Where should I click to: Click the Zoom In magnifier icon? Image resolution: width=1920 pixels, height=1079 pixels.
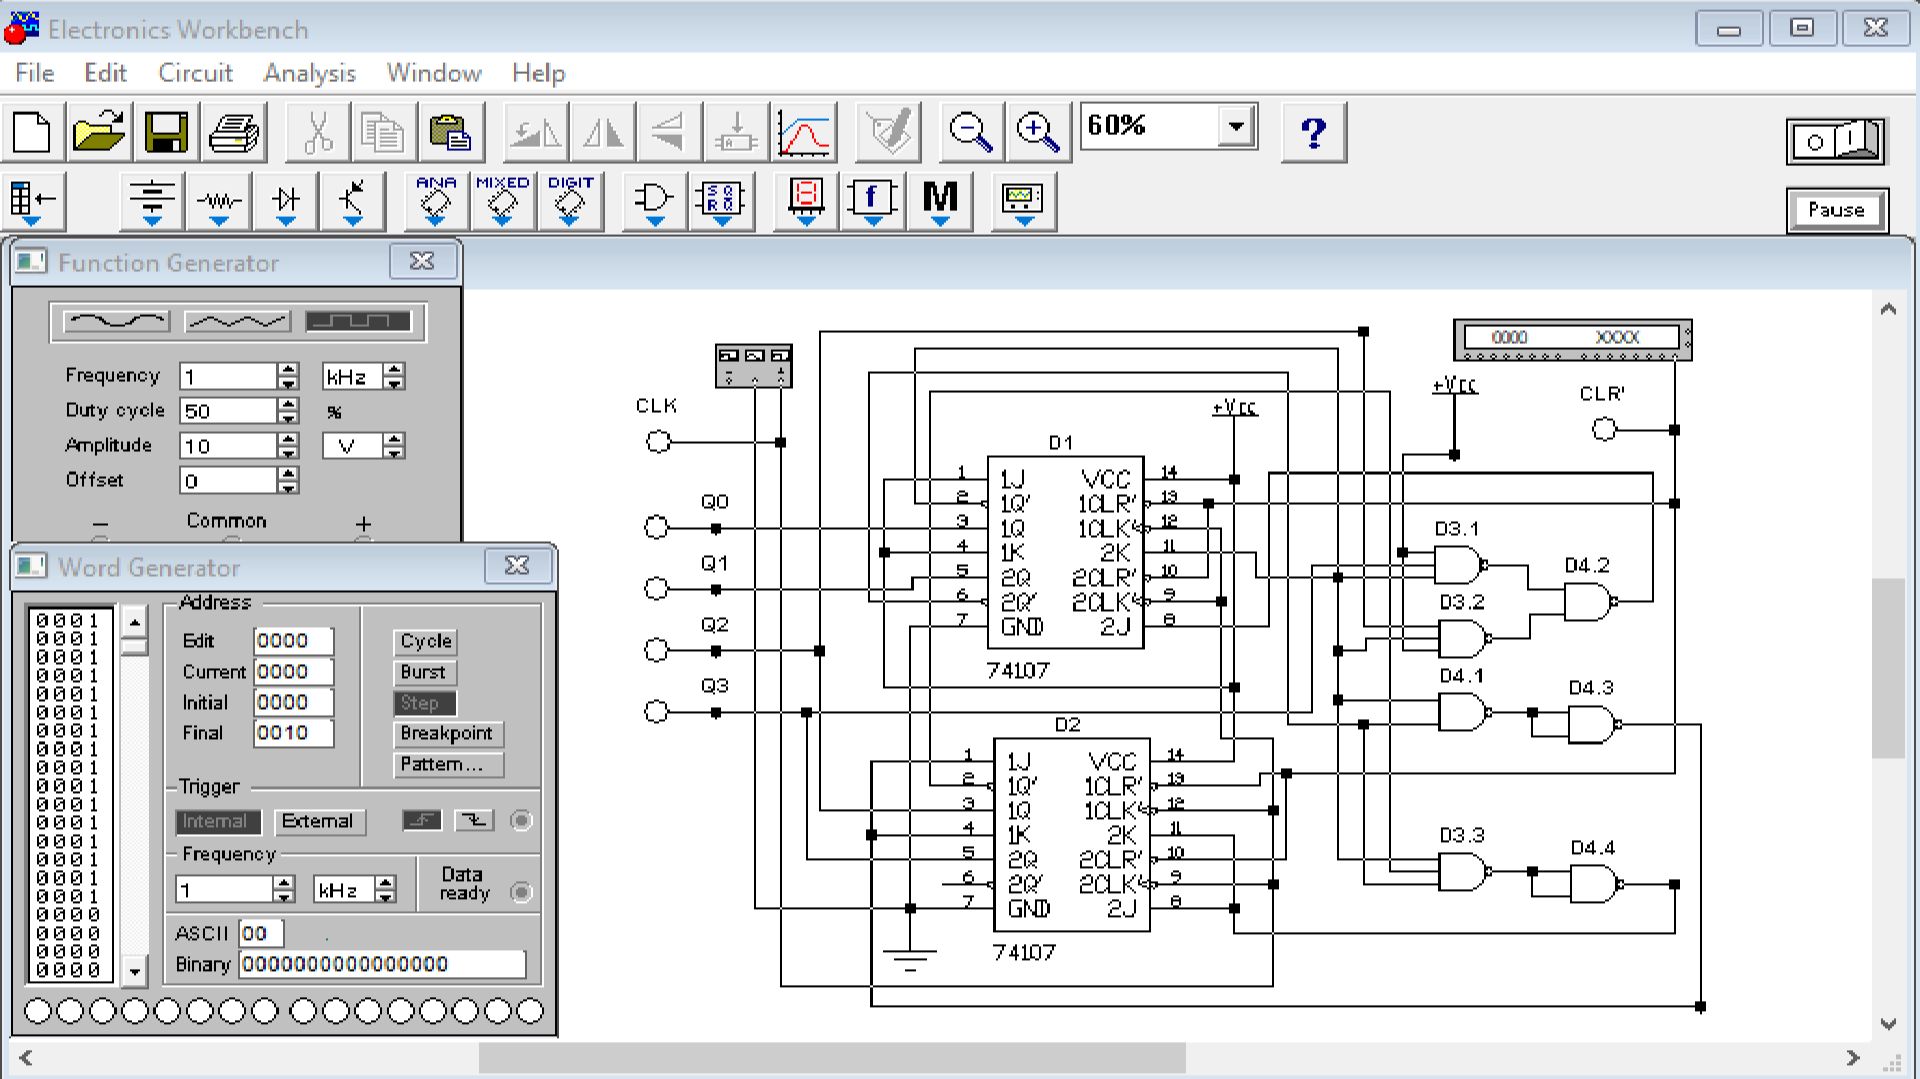1037,132
